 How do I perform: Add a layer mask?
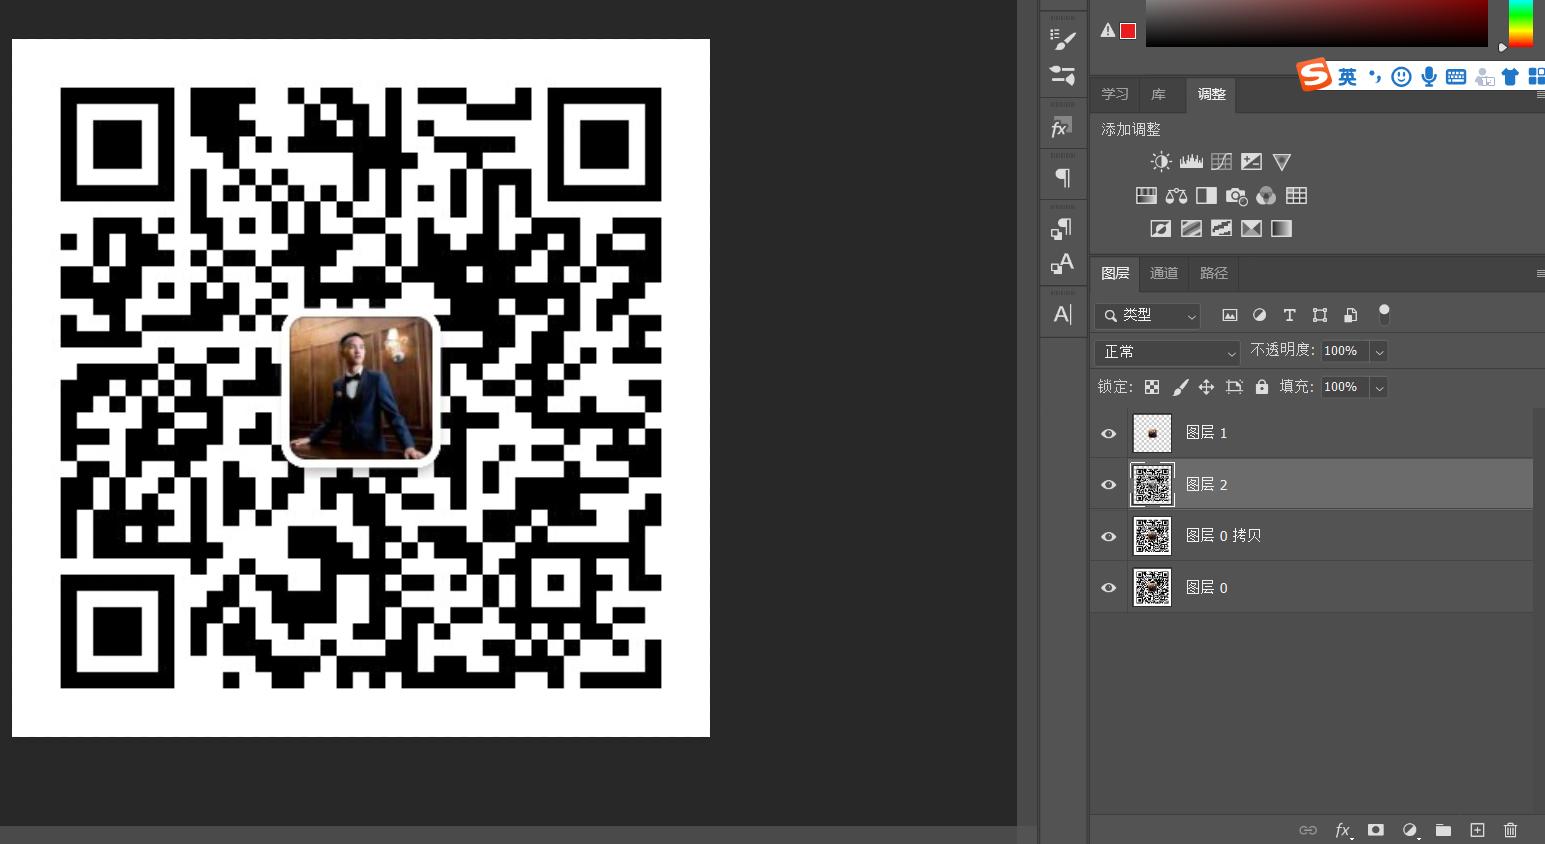click(1376, 830)
